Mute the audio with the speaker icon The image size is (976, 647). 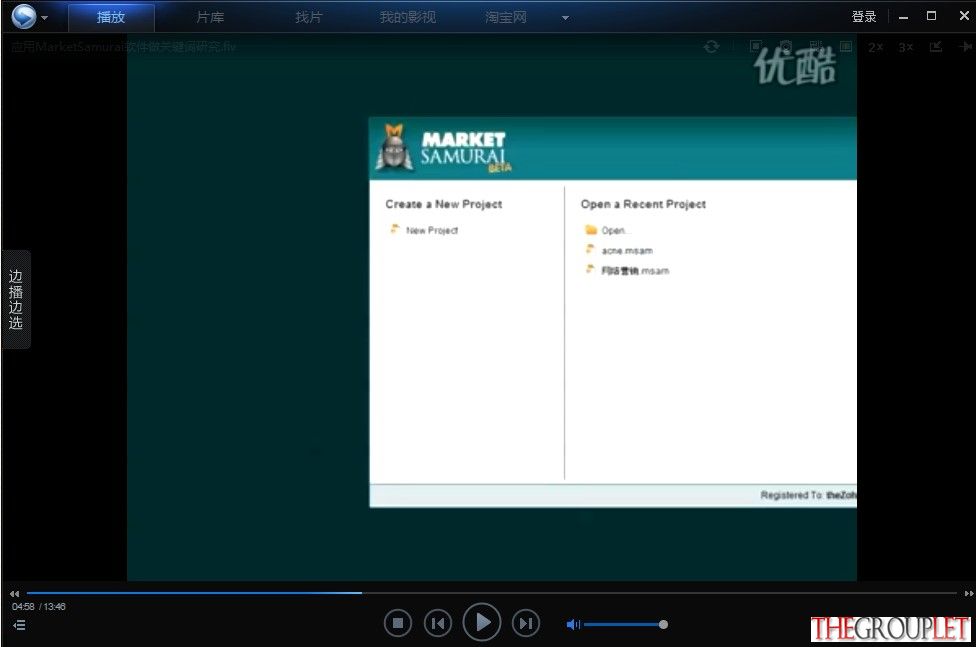tap(573, 624)
